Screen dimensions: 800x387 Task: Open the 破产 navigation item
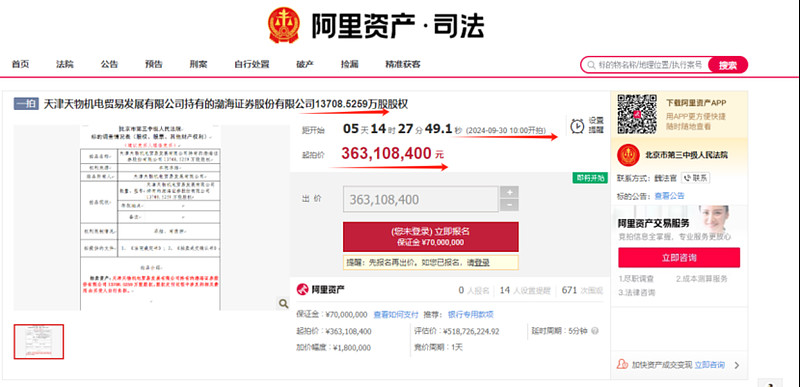click(305, 64)
